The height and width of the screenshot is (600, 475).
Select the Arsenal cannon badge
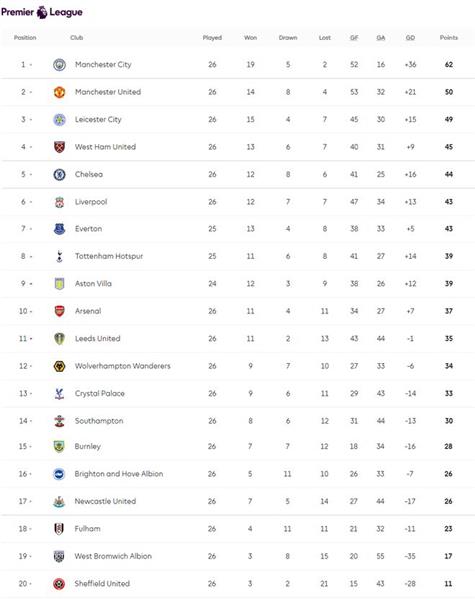pos(59,311)
